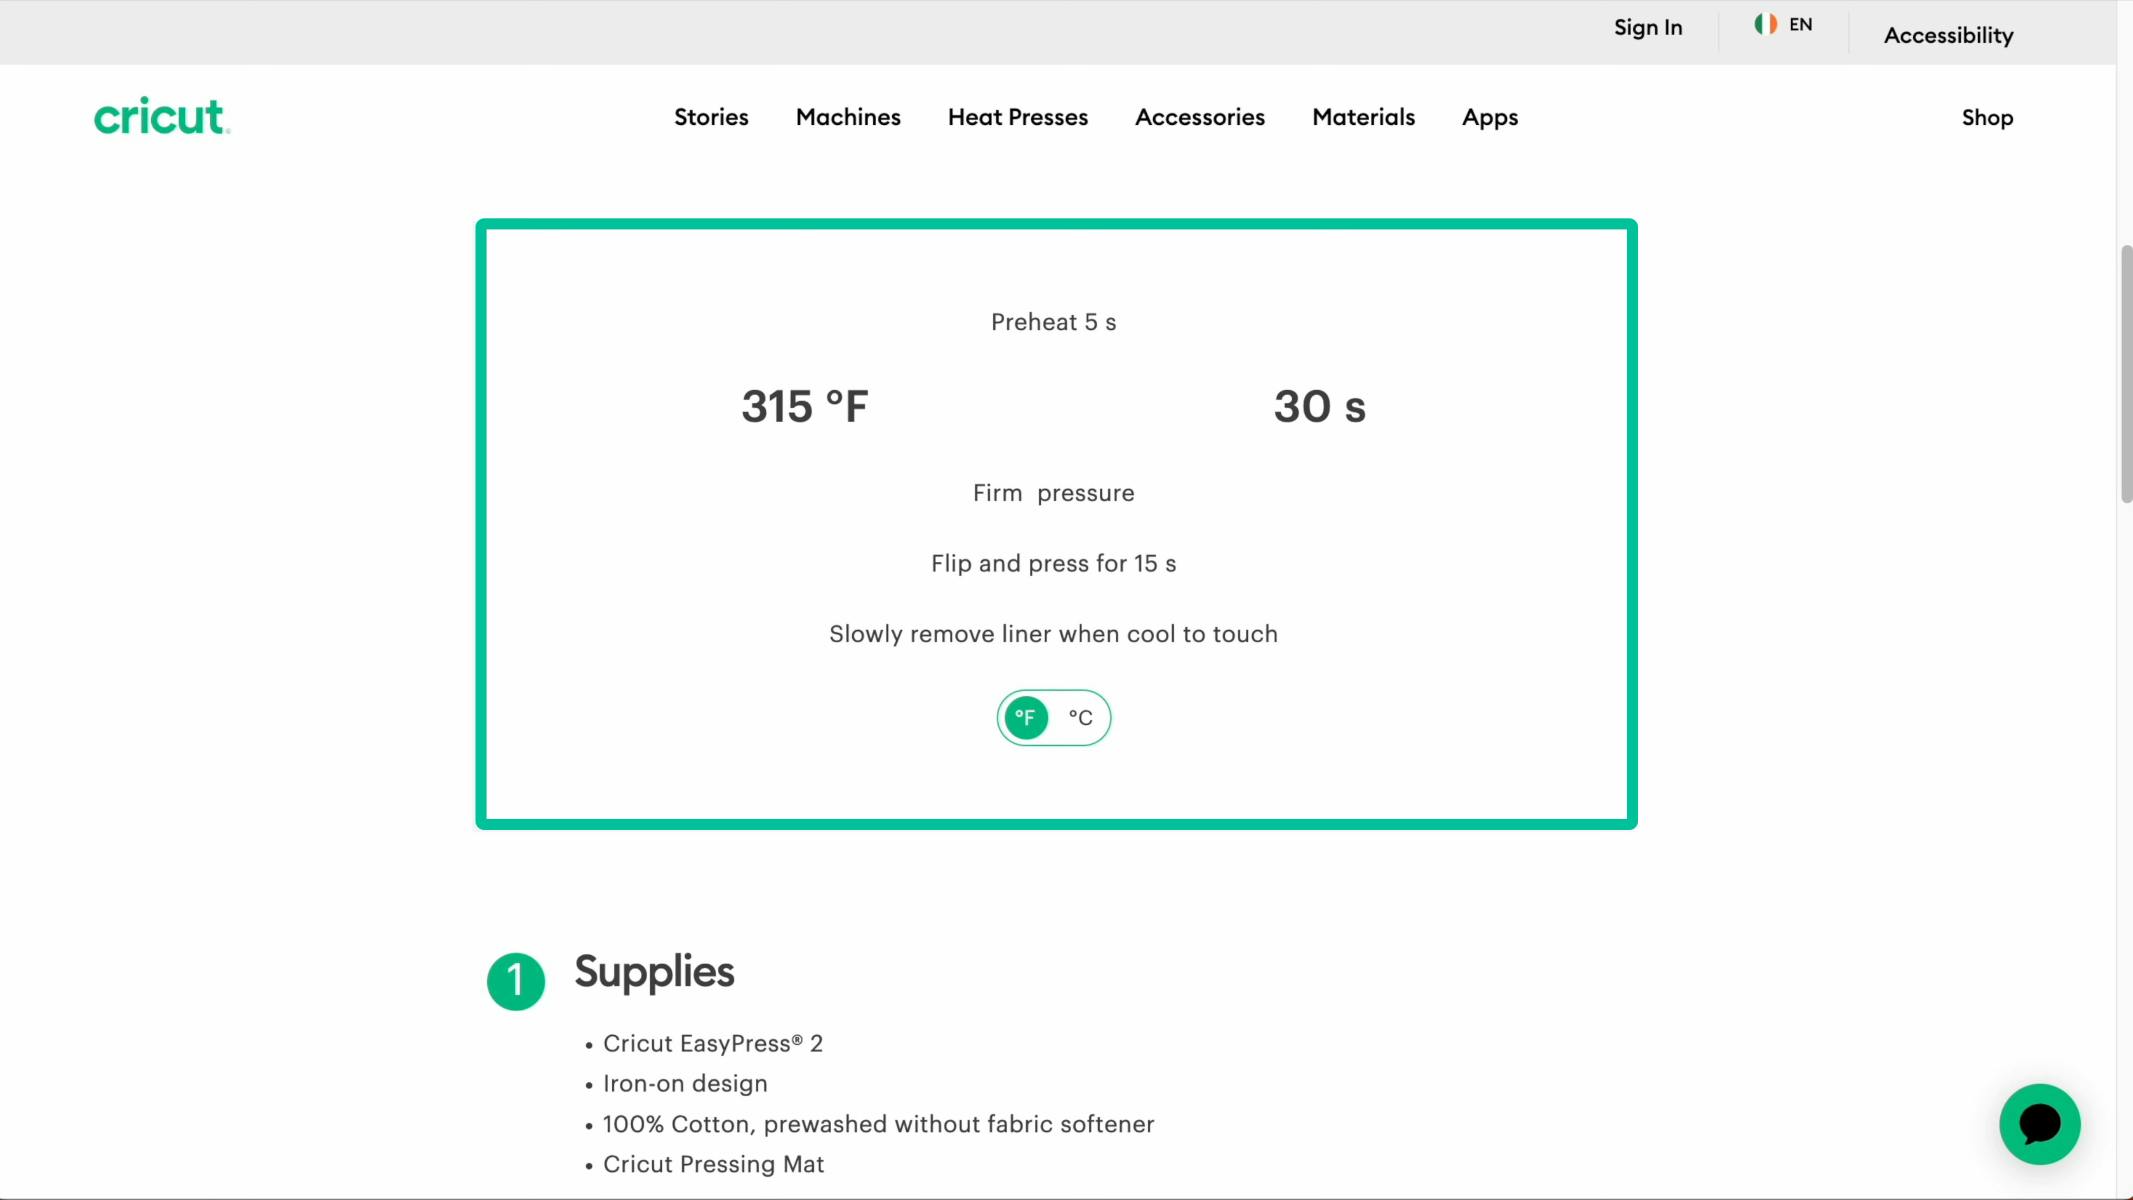Expand the Machines menu

[x=848, y=117]
